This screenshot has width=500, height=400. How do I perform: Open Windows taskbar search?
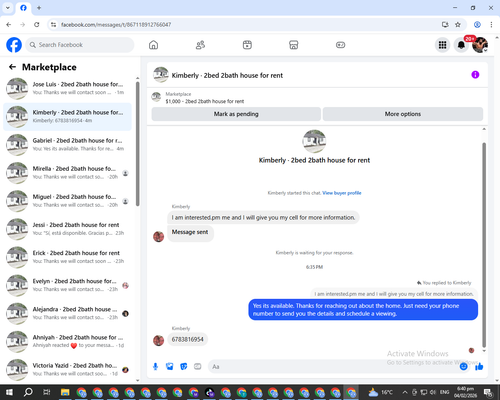coord(28,392)
